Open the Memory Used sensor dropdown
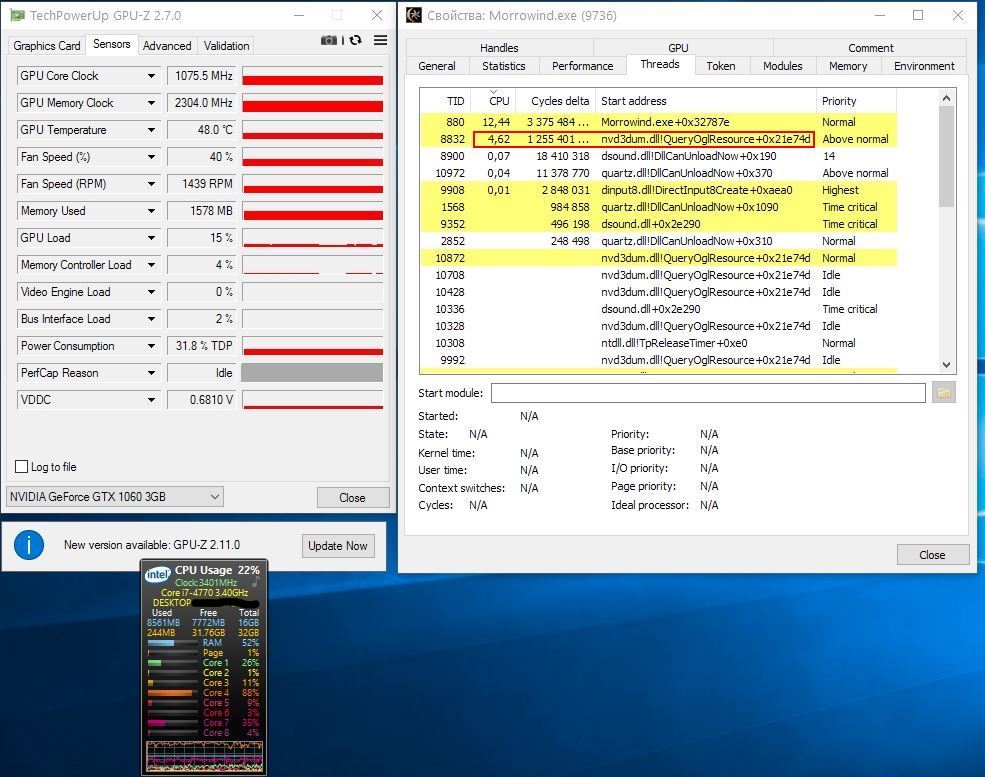 [x=151, y=211]
